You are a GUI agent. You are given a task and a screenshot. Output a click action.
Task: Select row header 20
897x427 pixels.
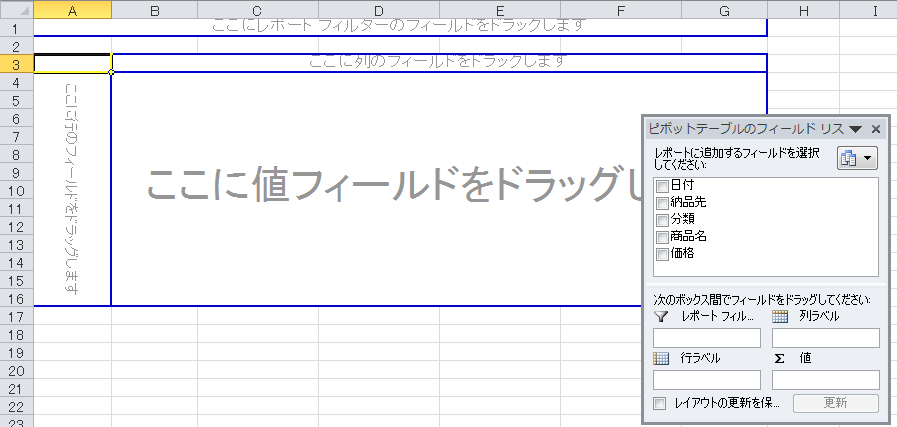tap(16, 370)
